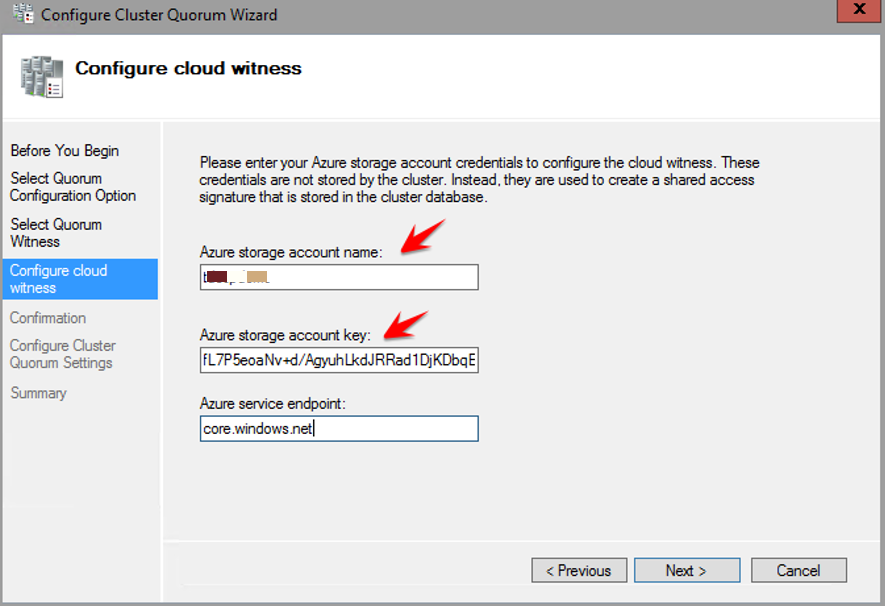Screen dimensions: 885x606
Task: Click the Azure storage account name label
Action: pyautogui.click(x=291, y=252)
